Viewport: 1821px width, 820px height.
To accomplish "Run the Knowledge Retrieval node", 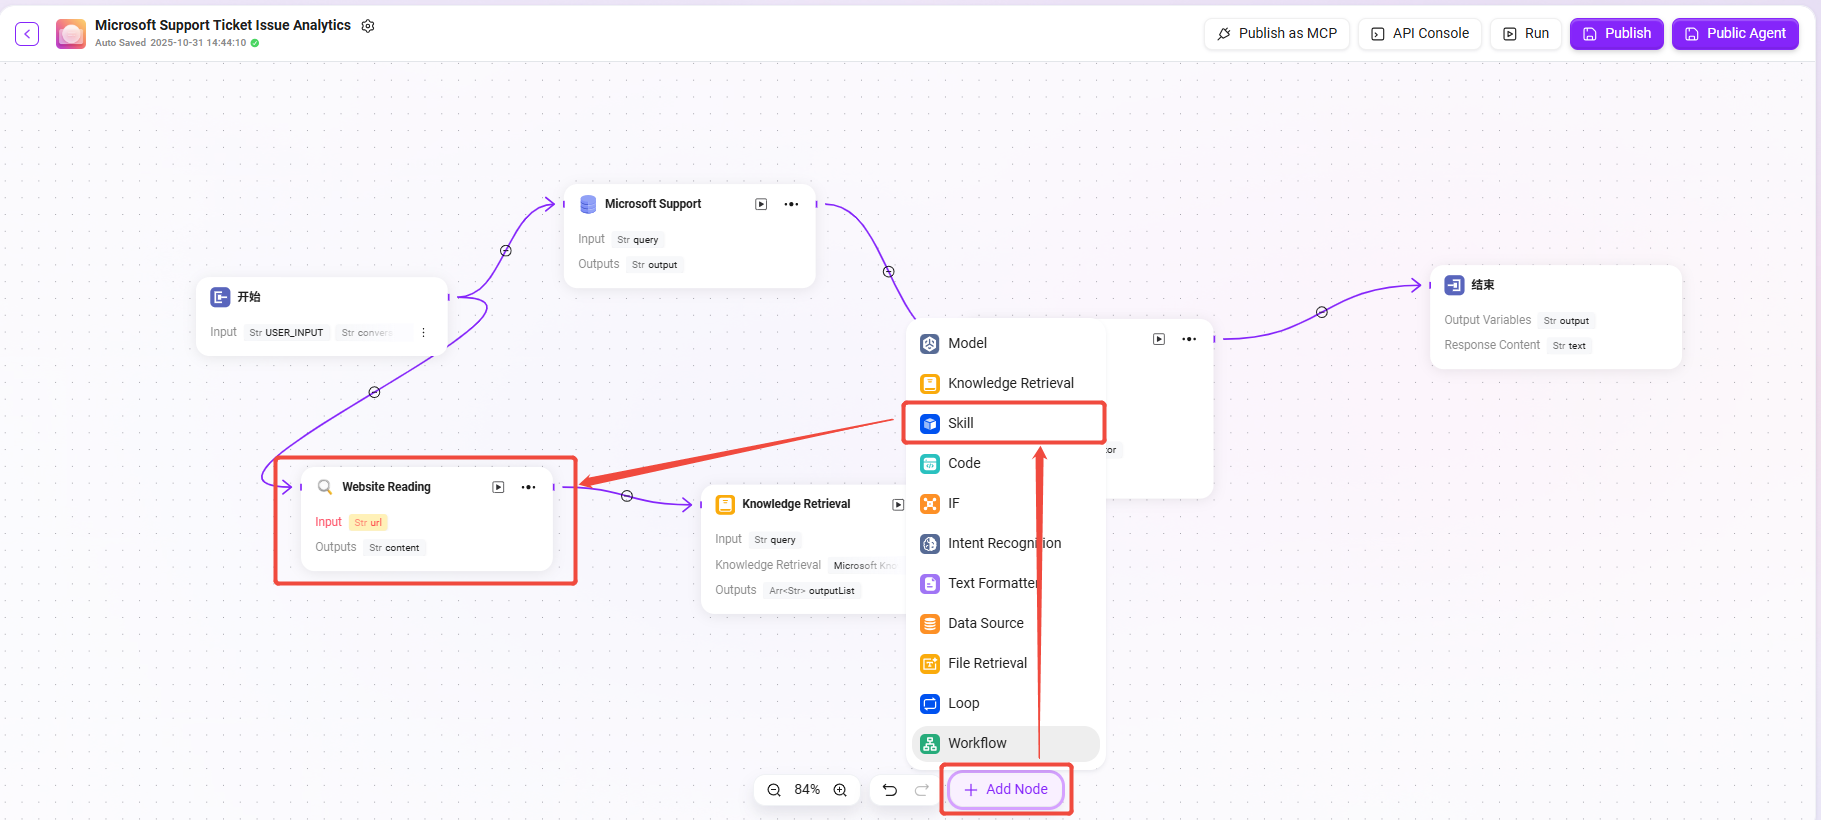I will click(897, 505).
